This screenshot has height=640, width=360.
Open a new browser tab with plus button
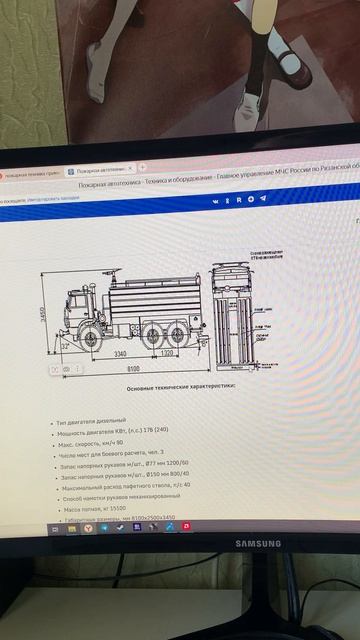point(142,167)
